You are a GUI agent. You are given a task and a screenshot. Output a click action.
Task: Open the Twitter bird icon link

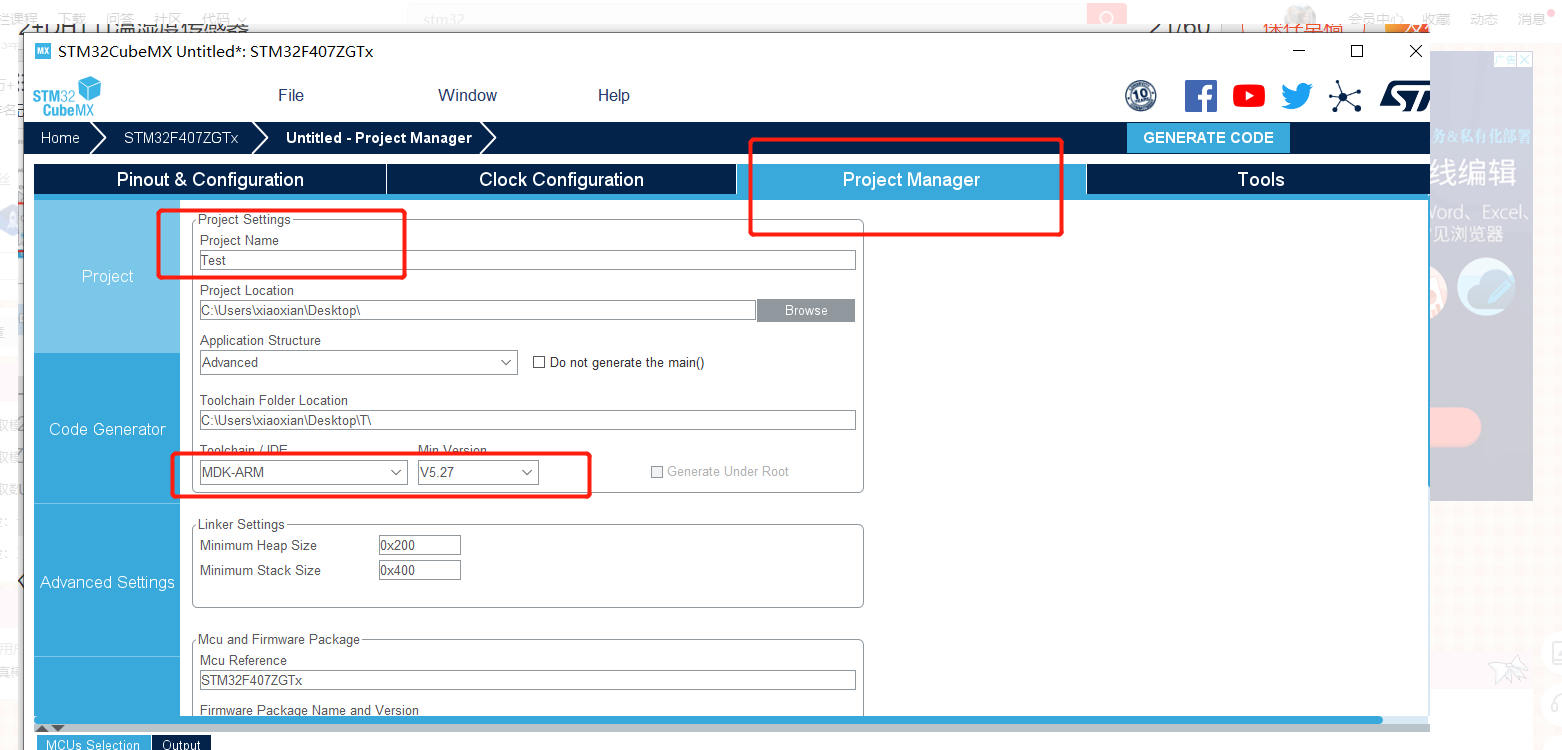tap(1296, 96)
